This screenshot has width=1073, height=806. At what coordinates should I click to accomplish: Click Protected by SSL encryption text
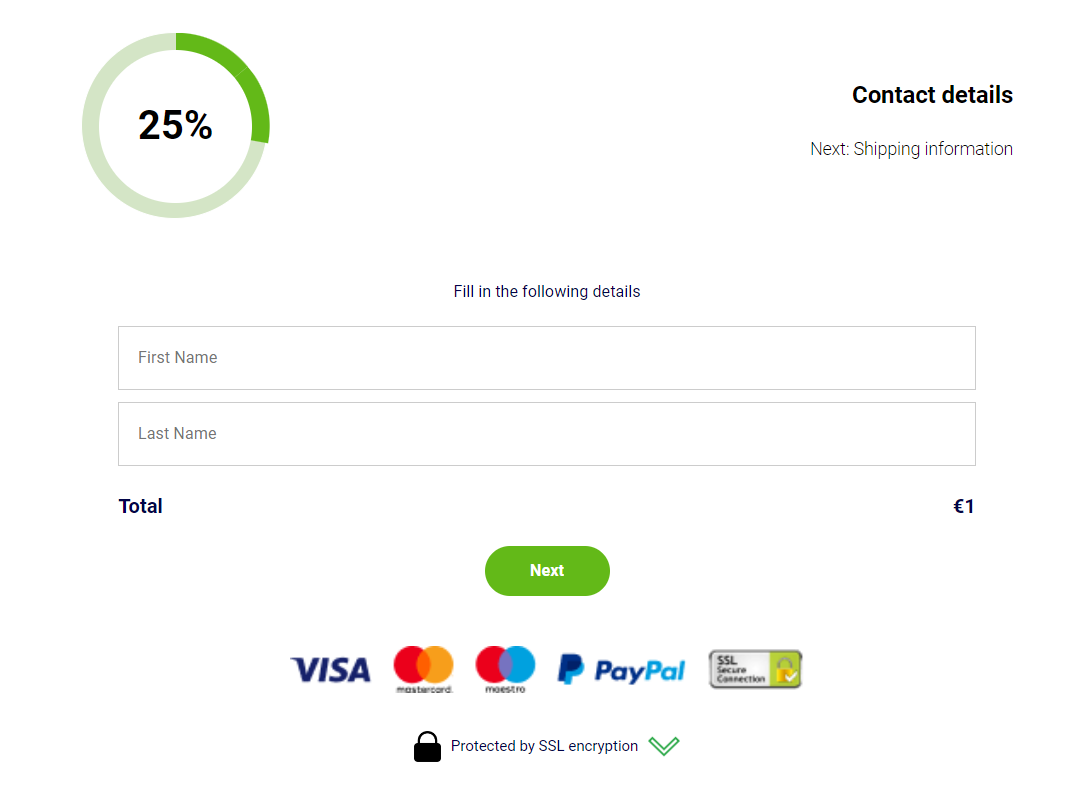coord(544,746)
